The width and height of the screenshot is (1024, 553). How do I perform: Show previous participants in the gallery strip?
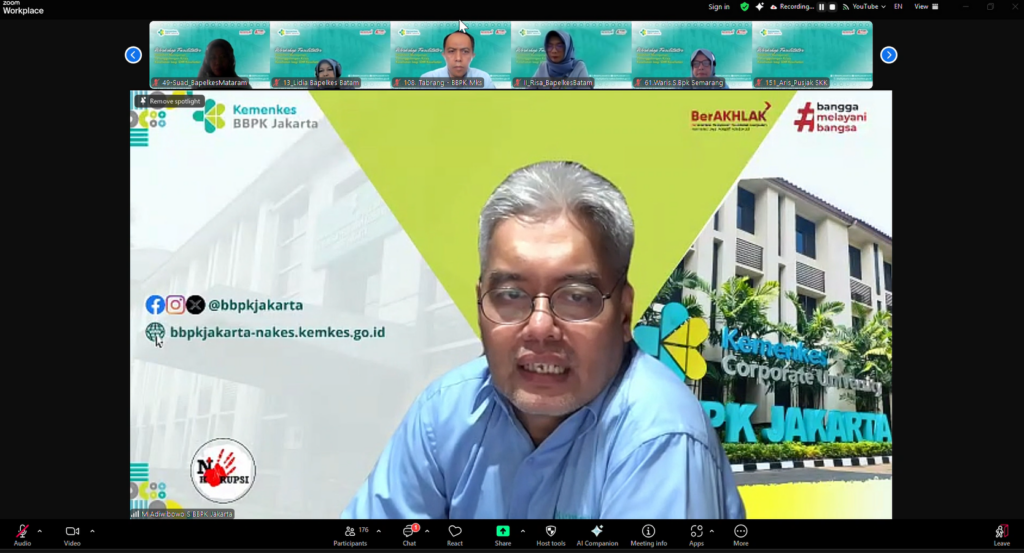tap(133, 55)
